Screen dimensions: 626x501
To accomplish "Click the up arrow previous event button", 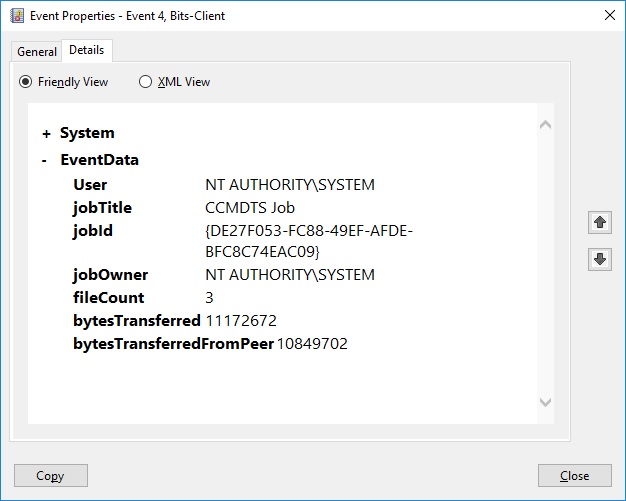I will tap(599, 223).
